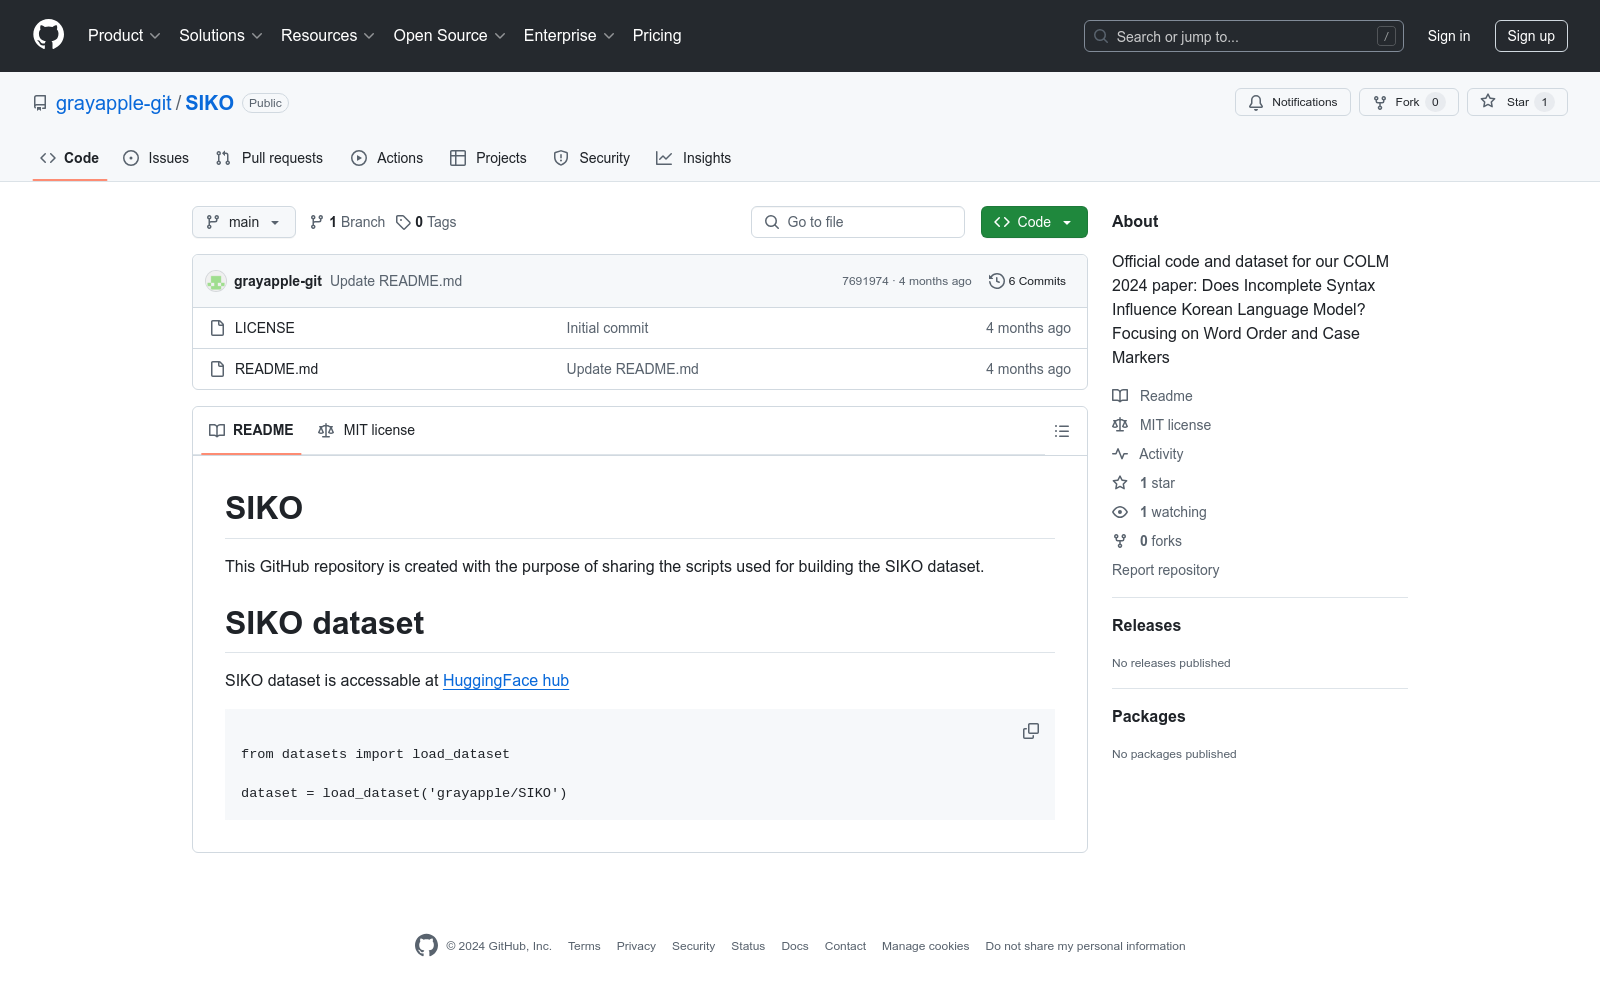Viewport: 1600px width, 1000px height.
Task: Open the SIKO repository link
Action: click(x=209, y=103)
